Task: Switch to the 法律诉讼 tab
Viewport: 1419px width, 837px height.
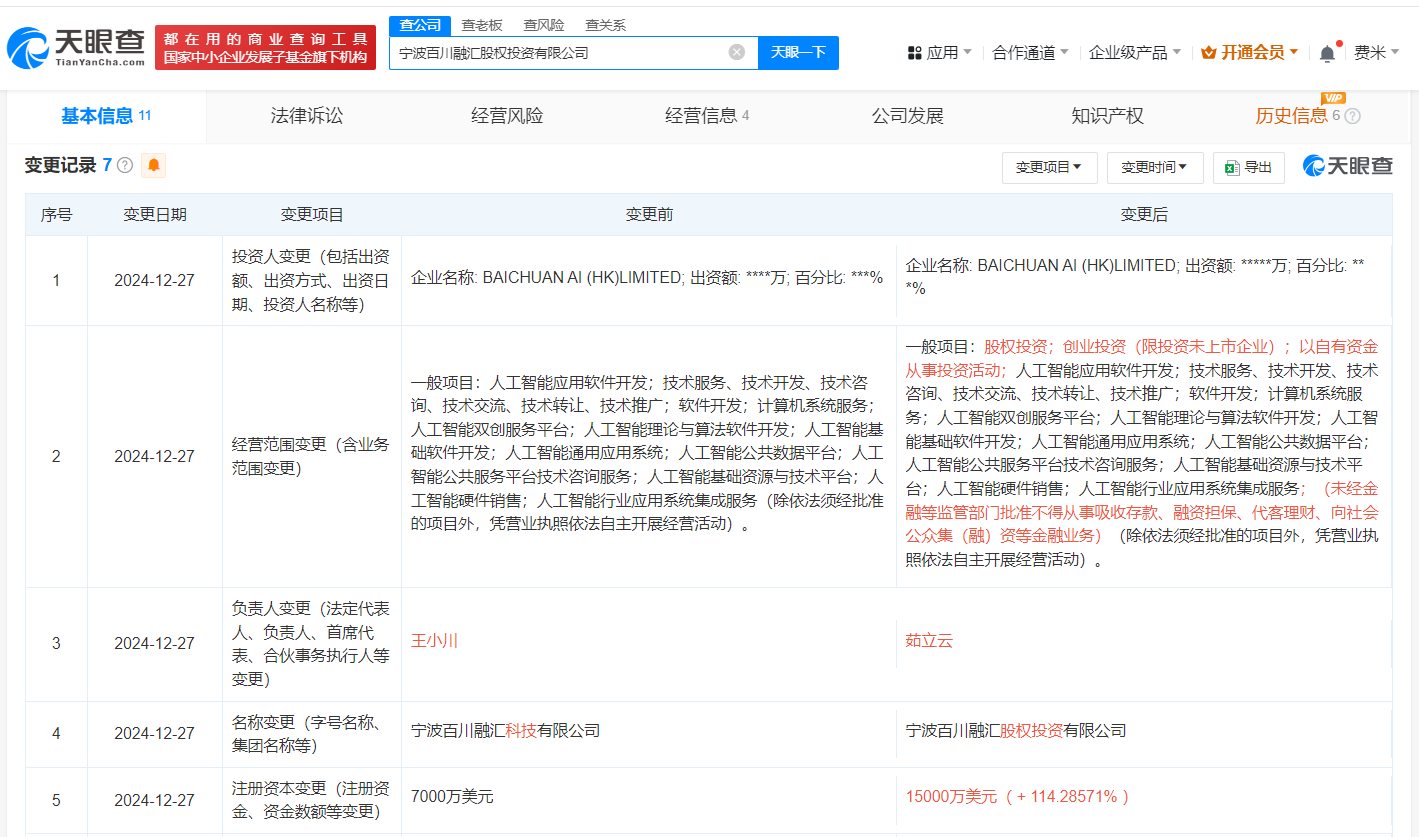Action: (307, 116)
